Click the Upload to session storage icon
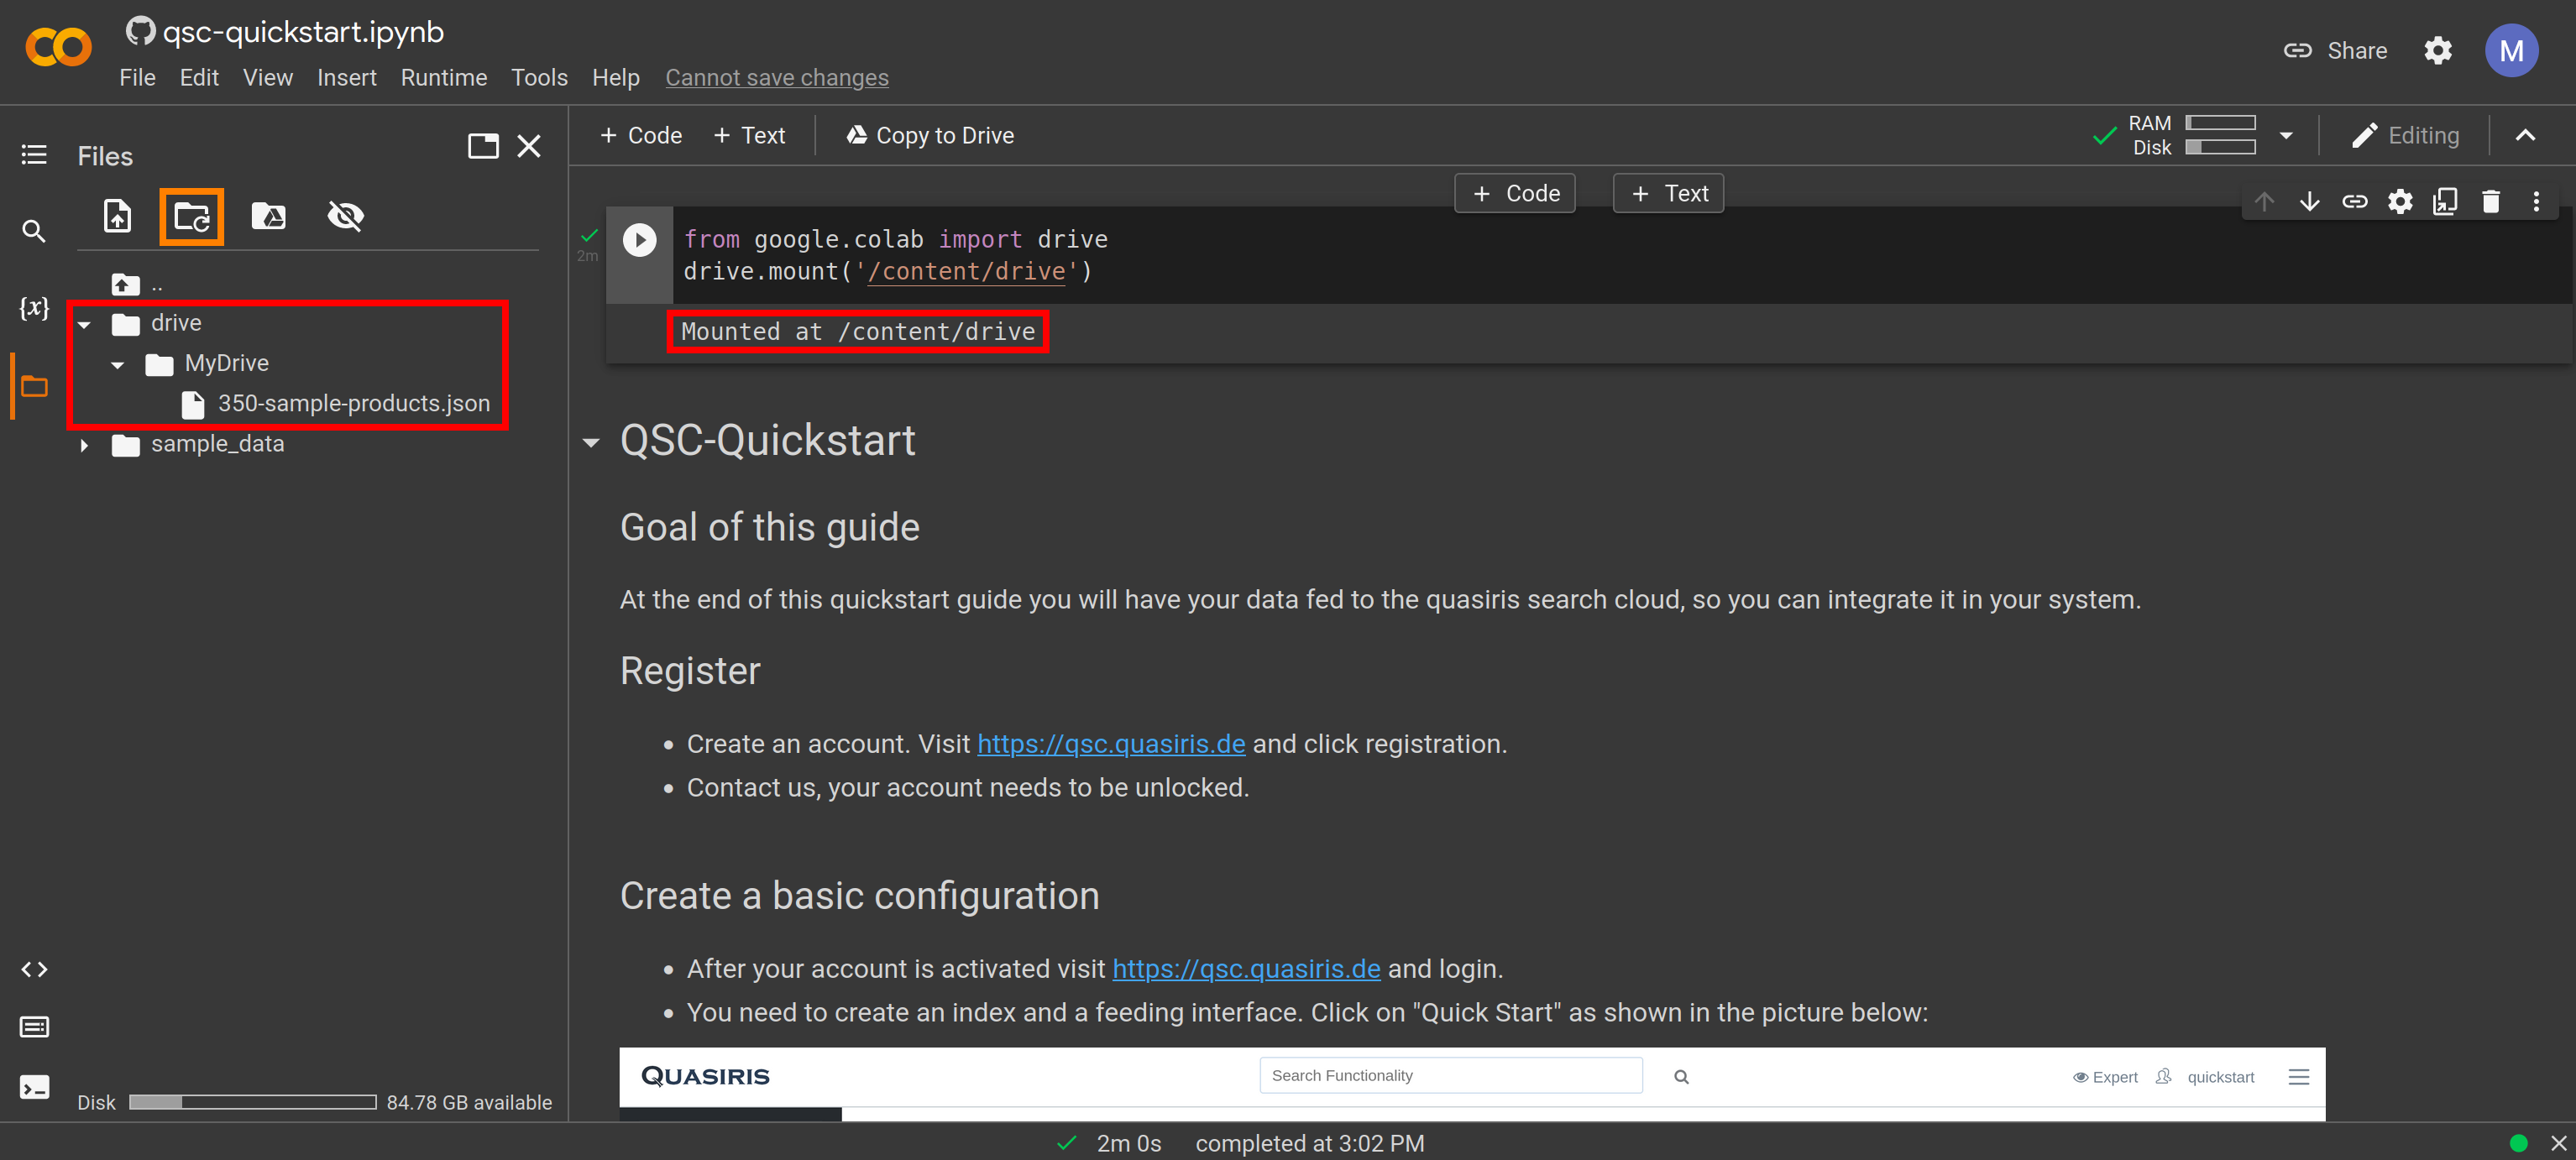 [117, 216]
